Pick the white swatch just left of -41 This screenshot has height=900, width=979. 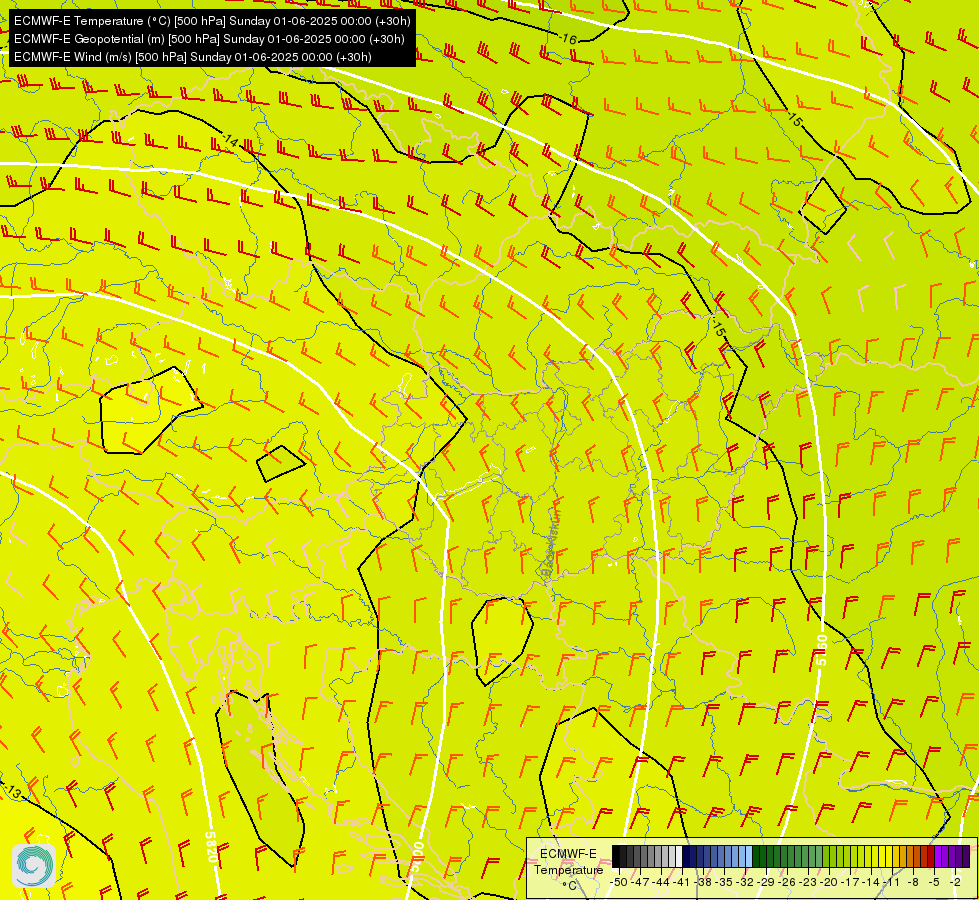[679, 856]
